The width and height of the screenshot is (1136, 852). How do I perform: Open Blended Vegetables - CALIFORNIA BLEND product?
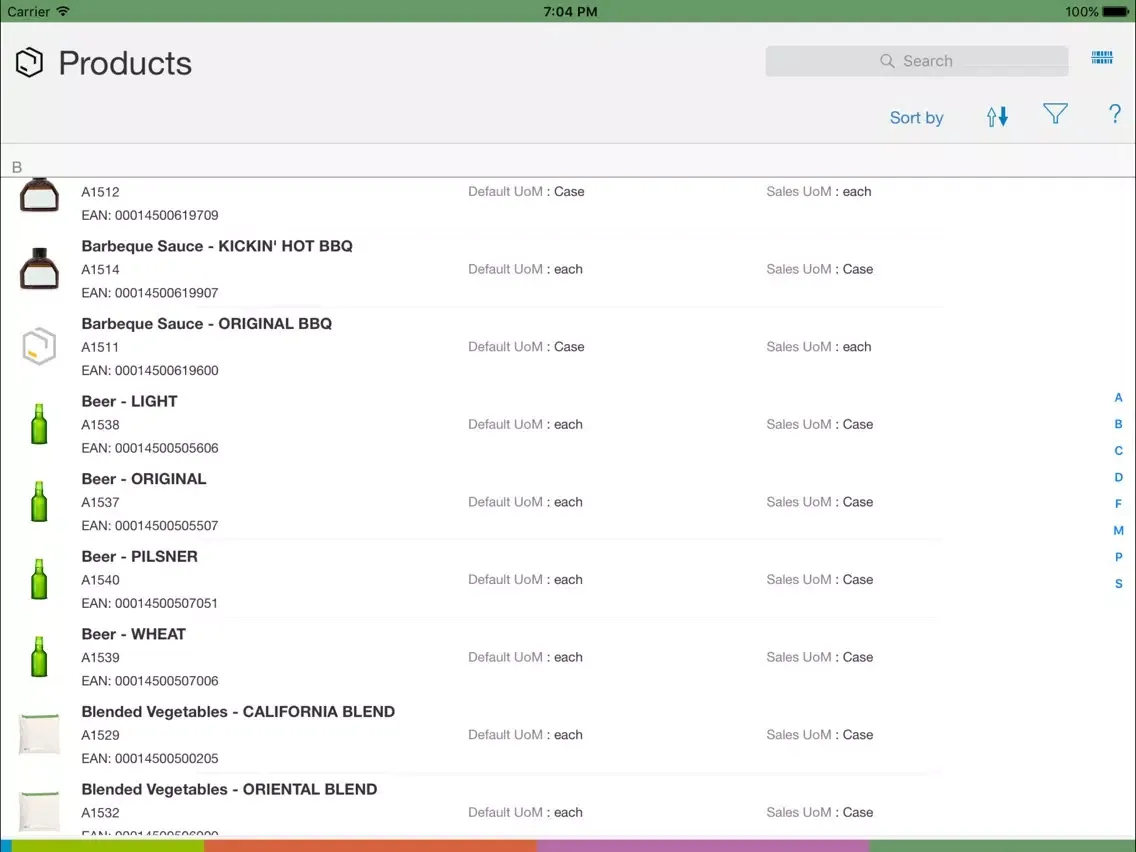pyautogui.click(x=238, y=712)
